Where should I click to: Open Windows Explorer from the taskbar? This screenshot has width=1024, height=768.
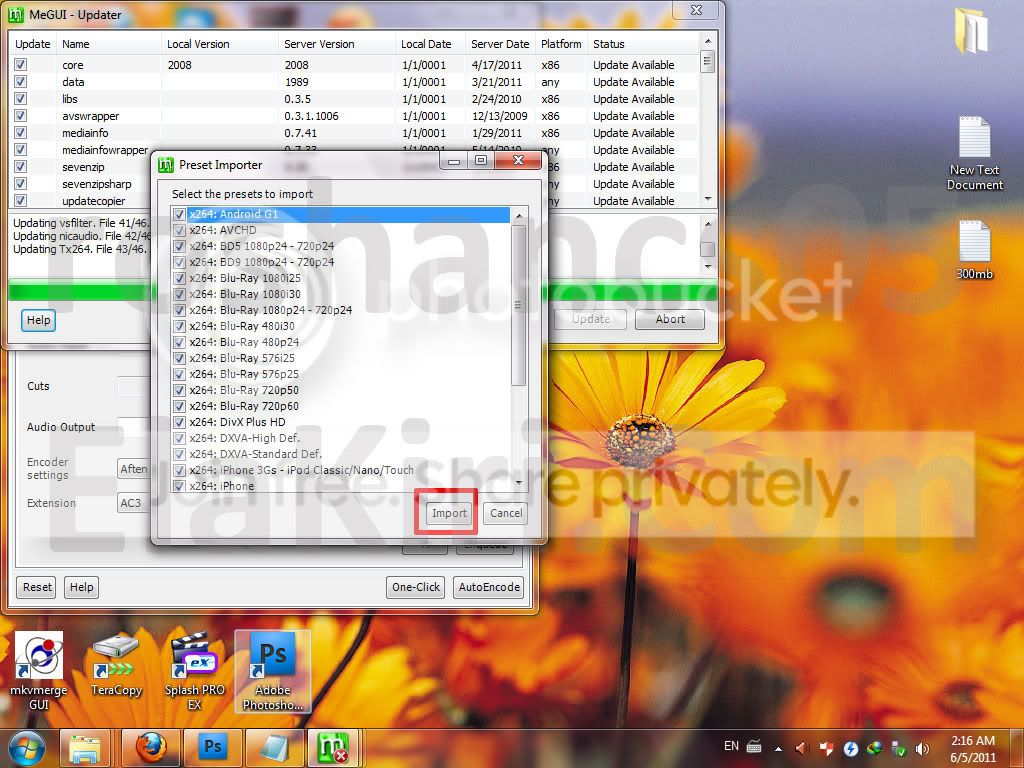tap(85, 748)
